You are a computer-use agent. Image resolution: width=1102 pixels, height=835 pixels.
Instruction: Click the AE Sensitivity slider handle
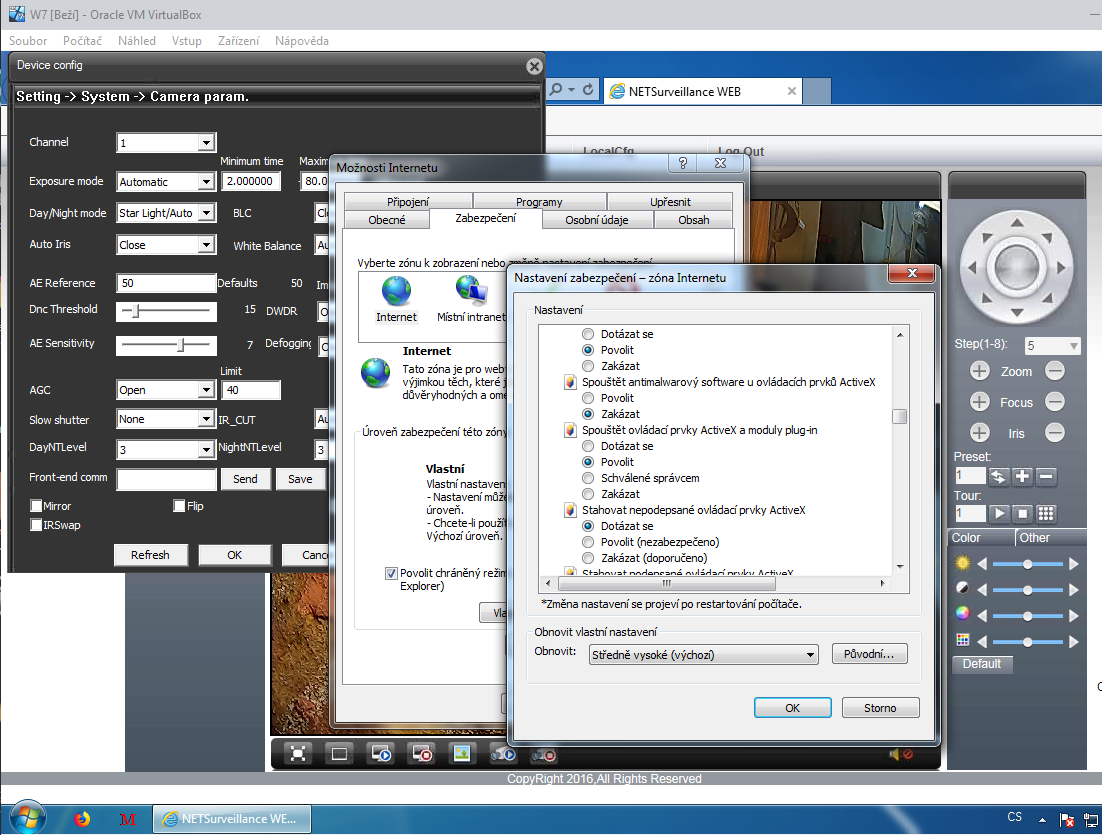pos(181,344)
